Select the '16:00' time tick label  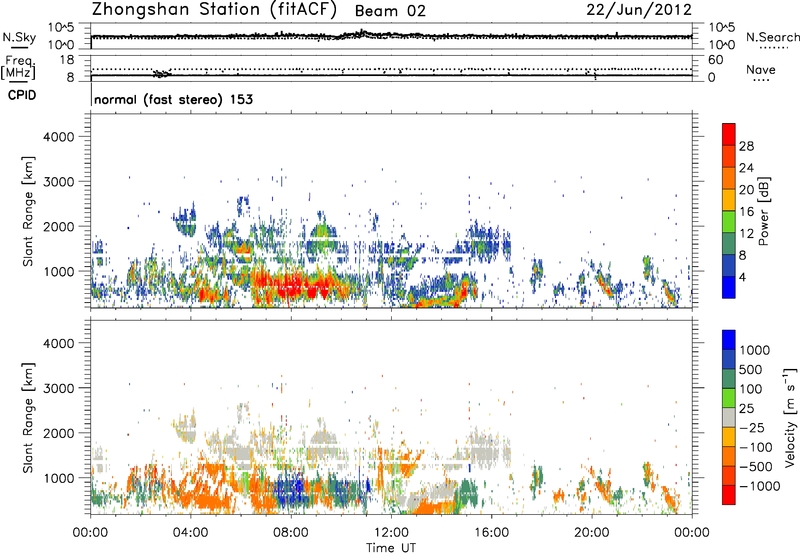pos(491,533)
